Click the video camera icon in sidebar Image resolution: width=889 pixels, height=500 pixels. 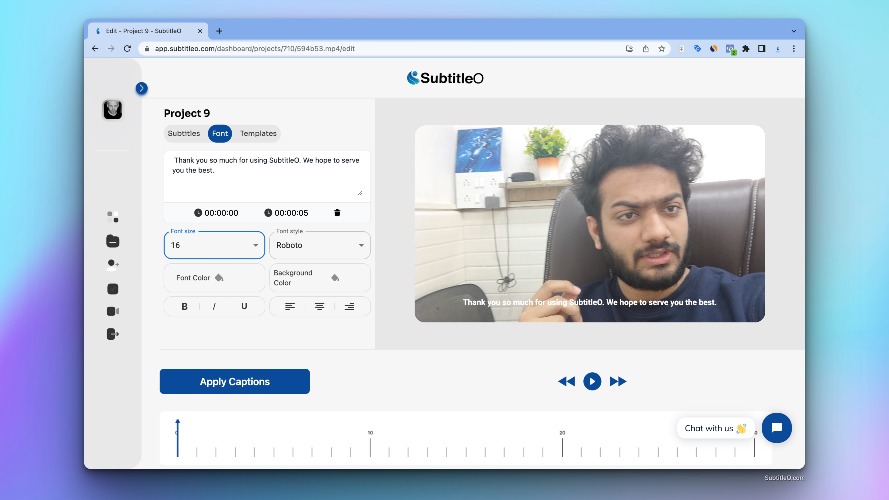pos(113,311)
